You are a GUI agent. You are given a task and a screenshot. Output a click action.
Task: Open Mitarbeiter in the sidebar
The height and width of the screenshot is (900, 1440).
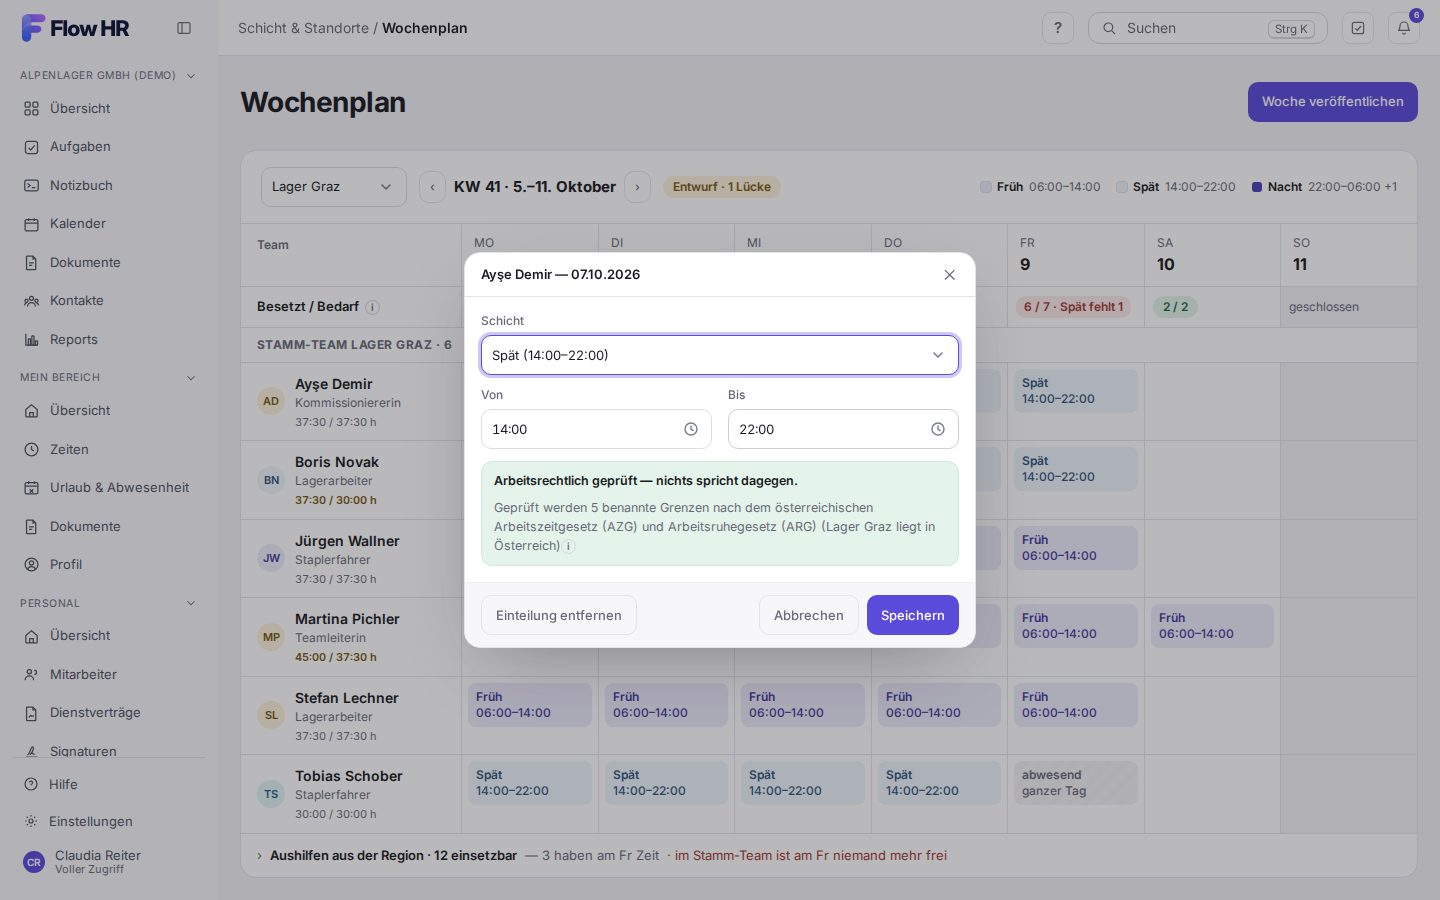(x=109, y=674)
